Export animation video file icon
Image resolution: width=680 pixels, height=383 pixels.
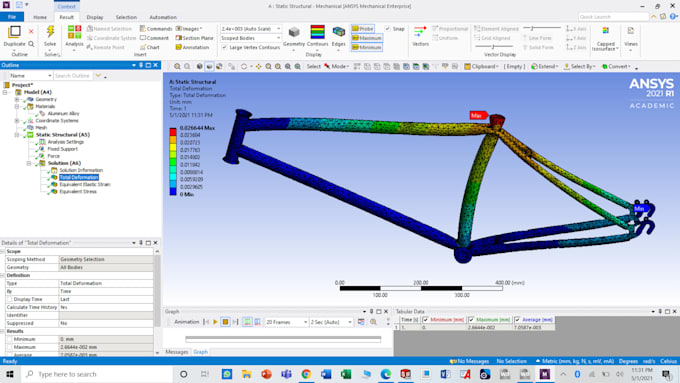coord(361,322)
